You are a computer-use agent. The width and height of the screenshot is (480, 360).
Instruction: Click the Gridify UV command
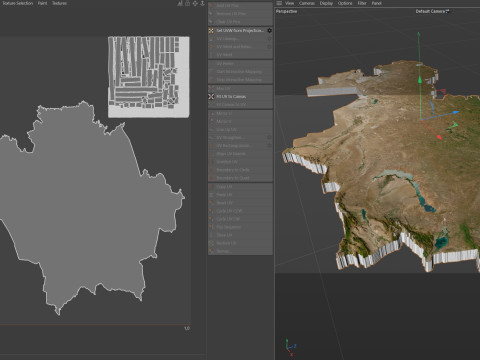click(240, 162)
